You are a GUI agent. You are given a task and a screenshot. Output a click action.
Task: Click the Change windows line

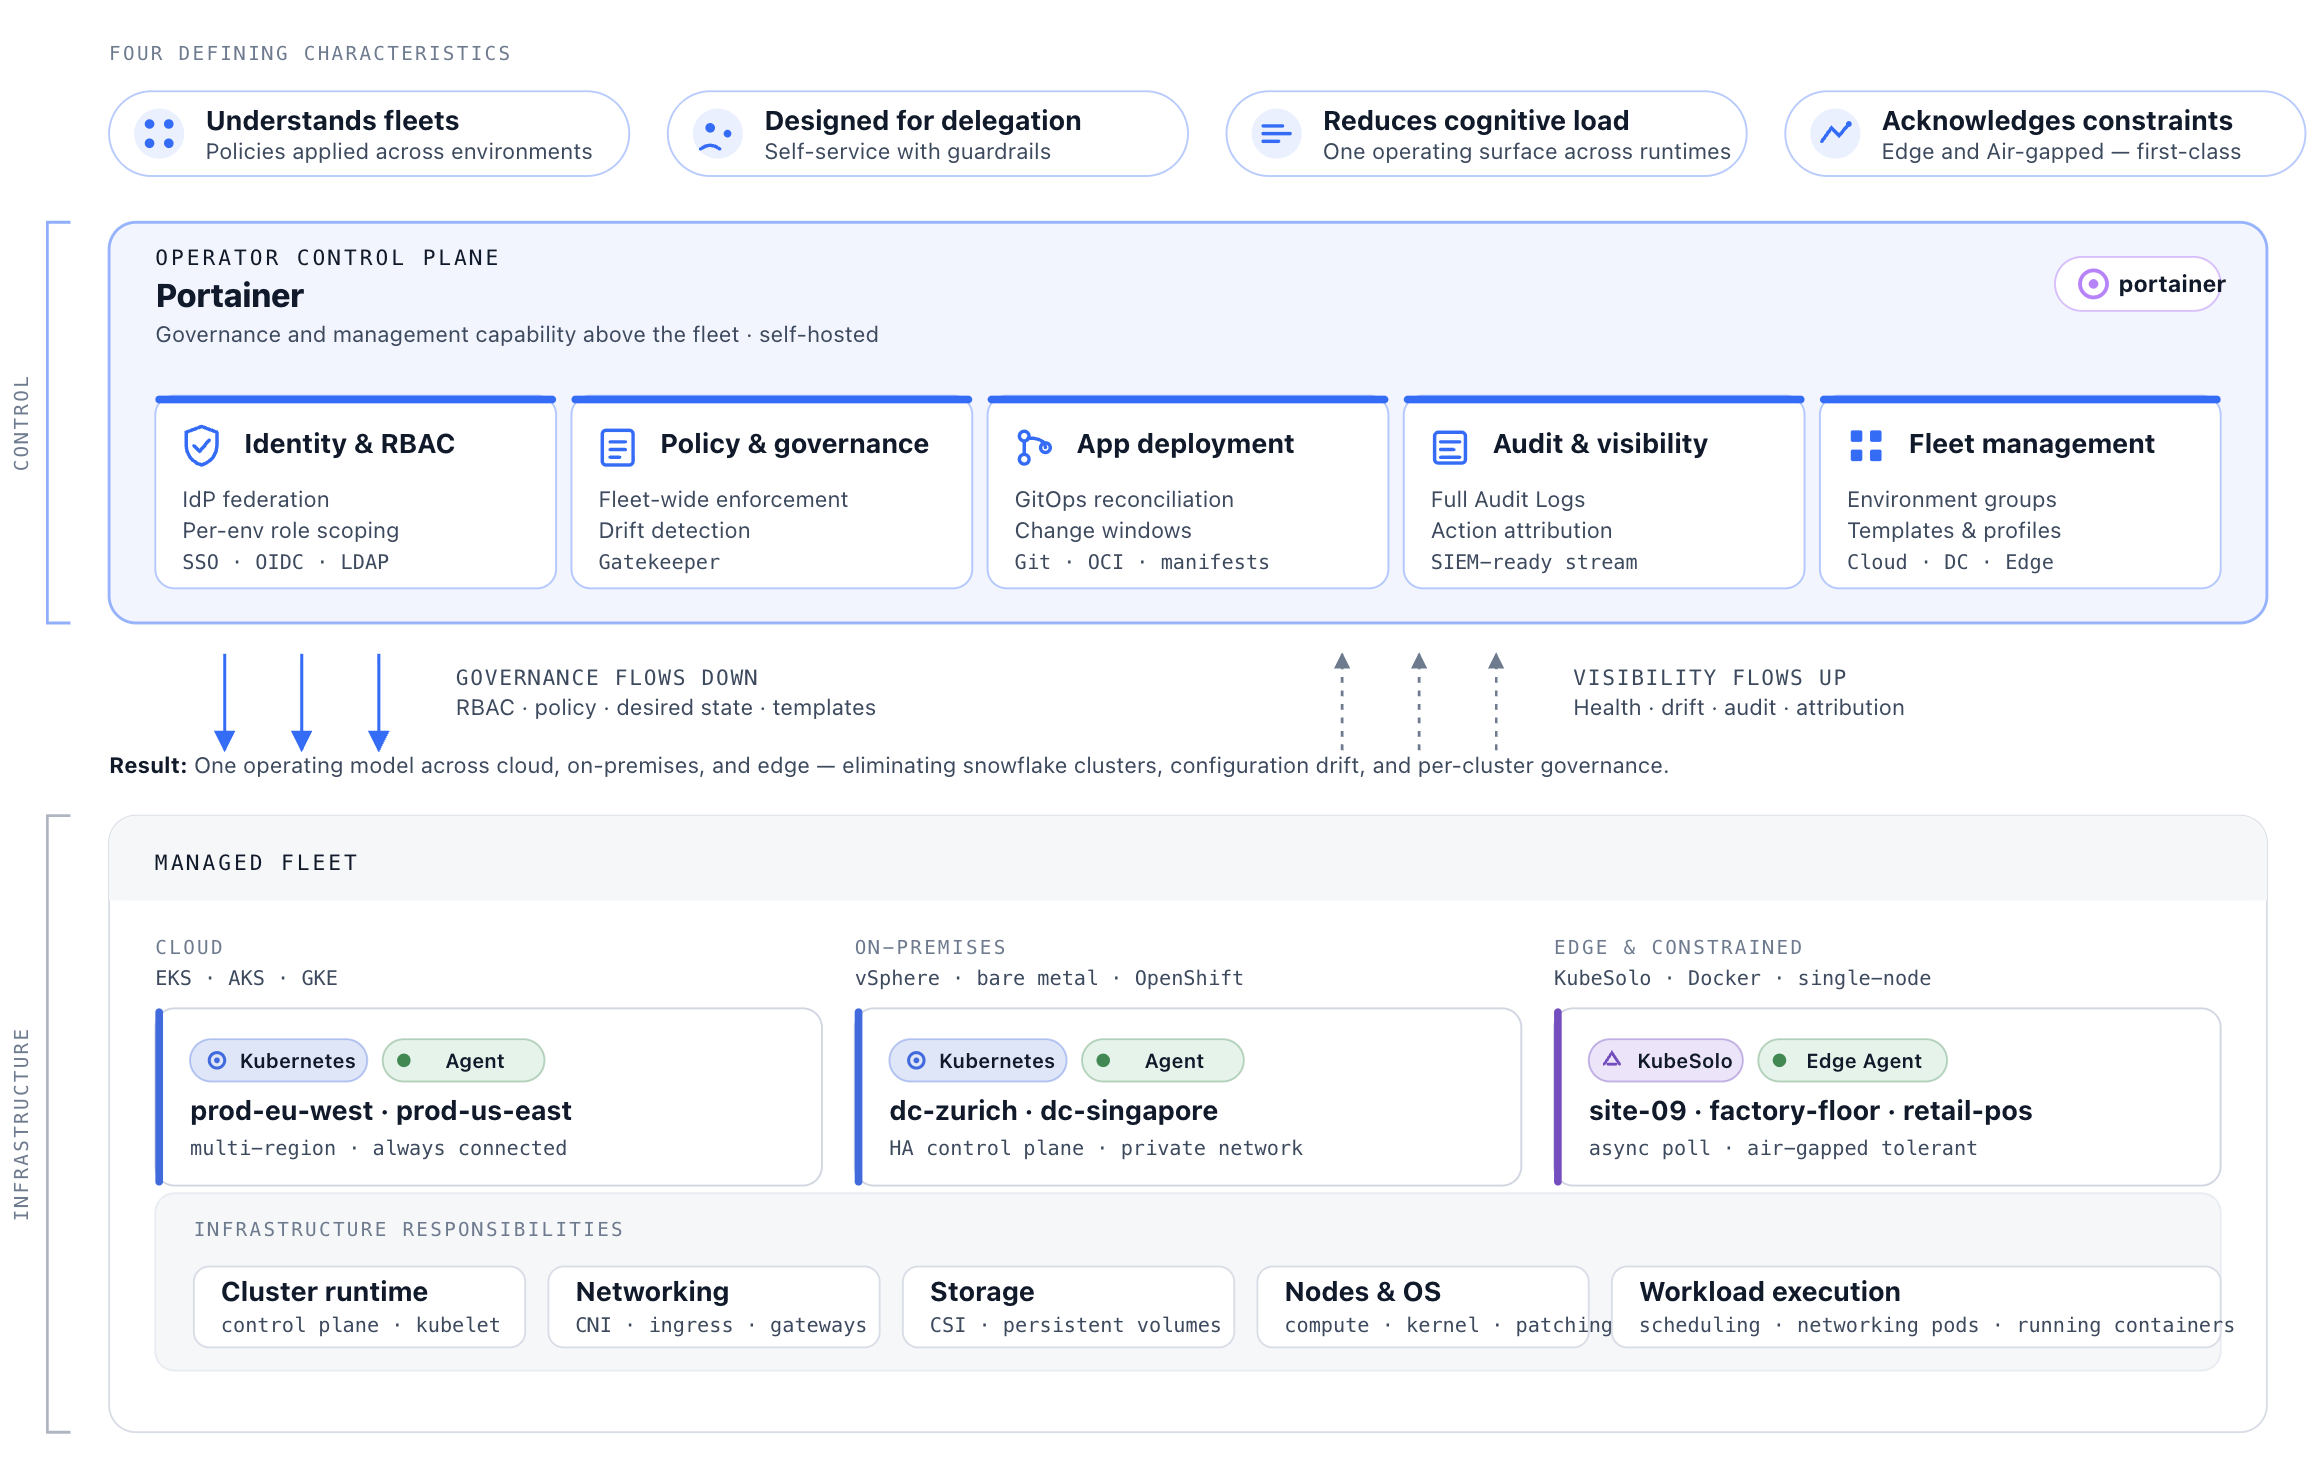click(1103, 530)
